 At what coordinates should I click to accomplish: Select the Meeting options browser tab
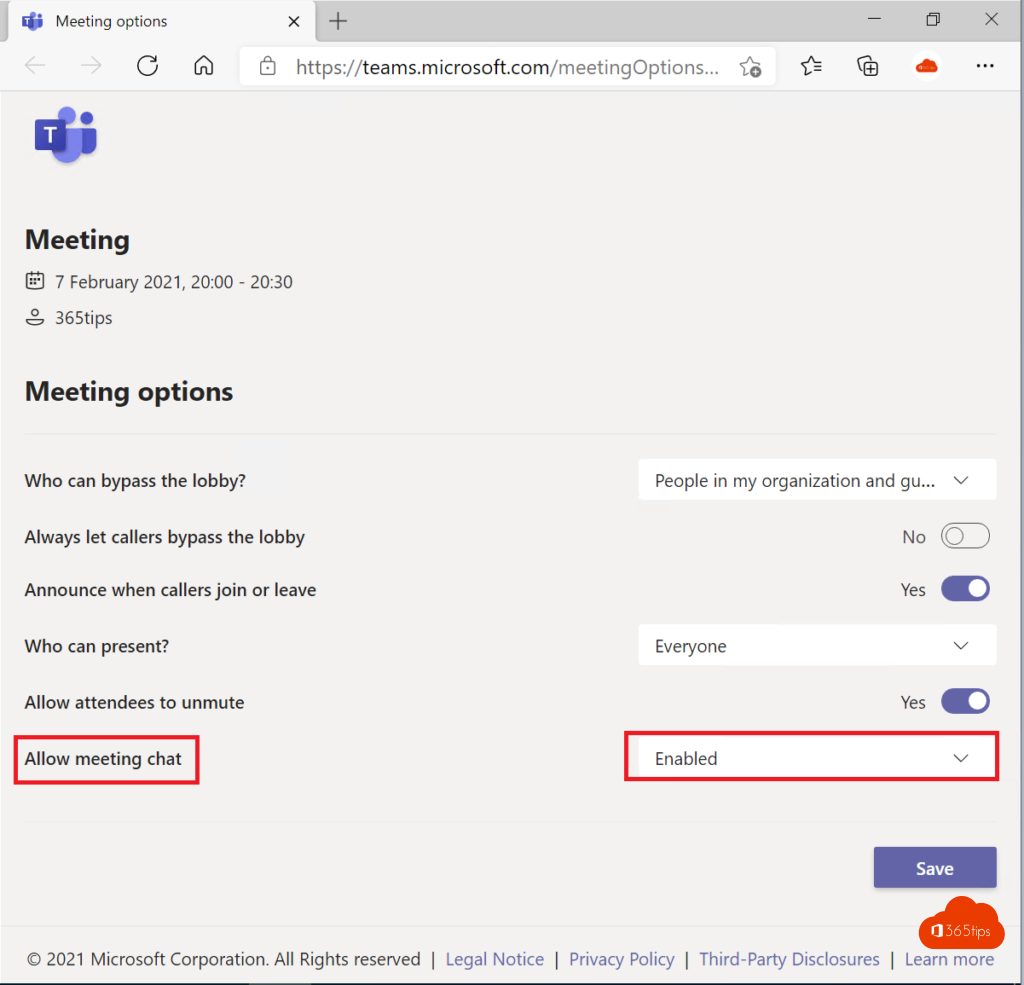tap(161, 22)
